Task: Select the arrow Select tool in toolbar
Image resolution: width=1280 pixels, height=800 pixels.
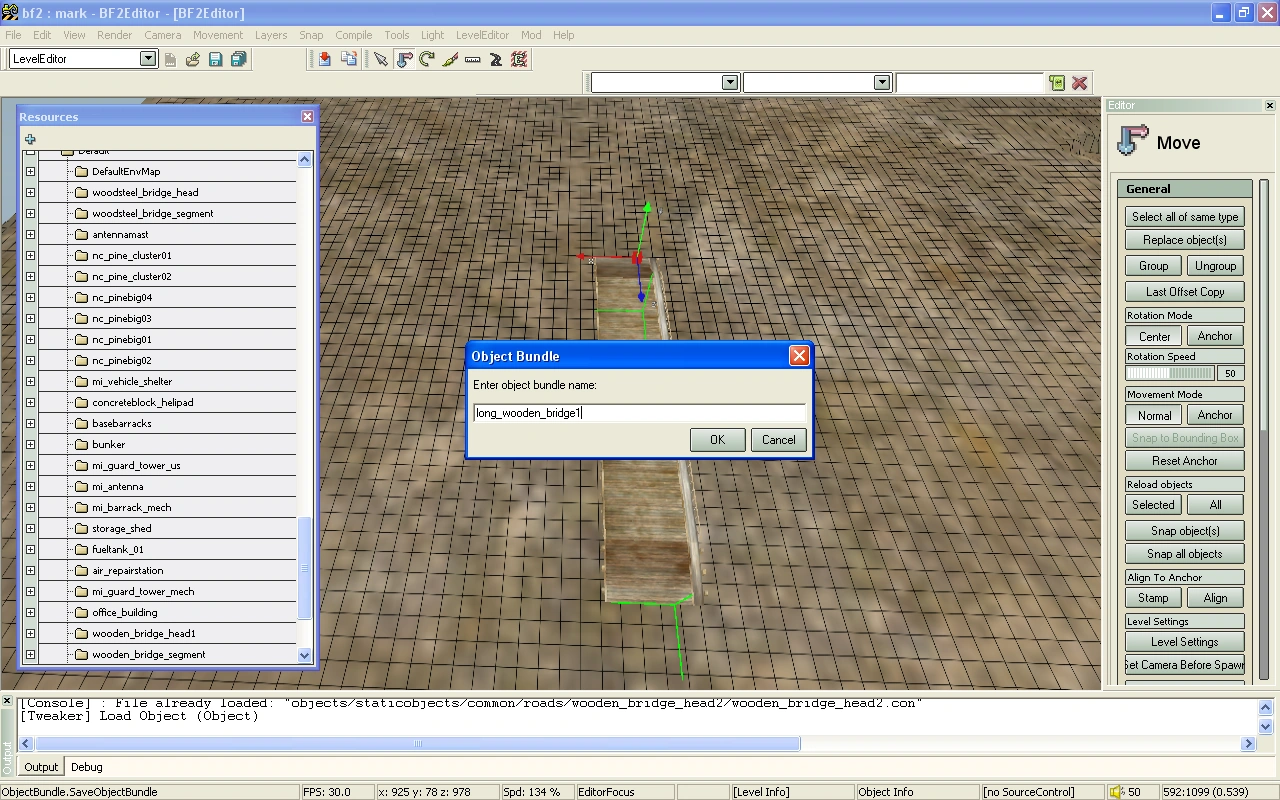Action: pyautogui.click(x=380, y=60)
